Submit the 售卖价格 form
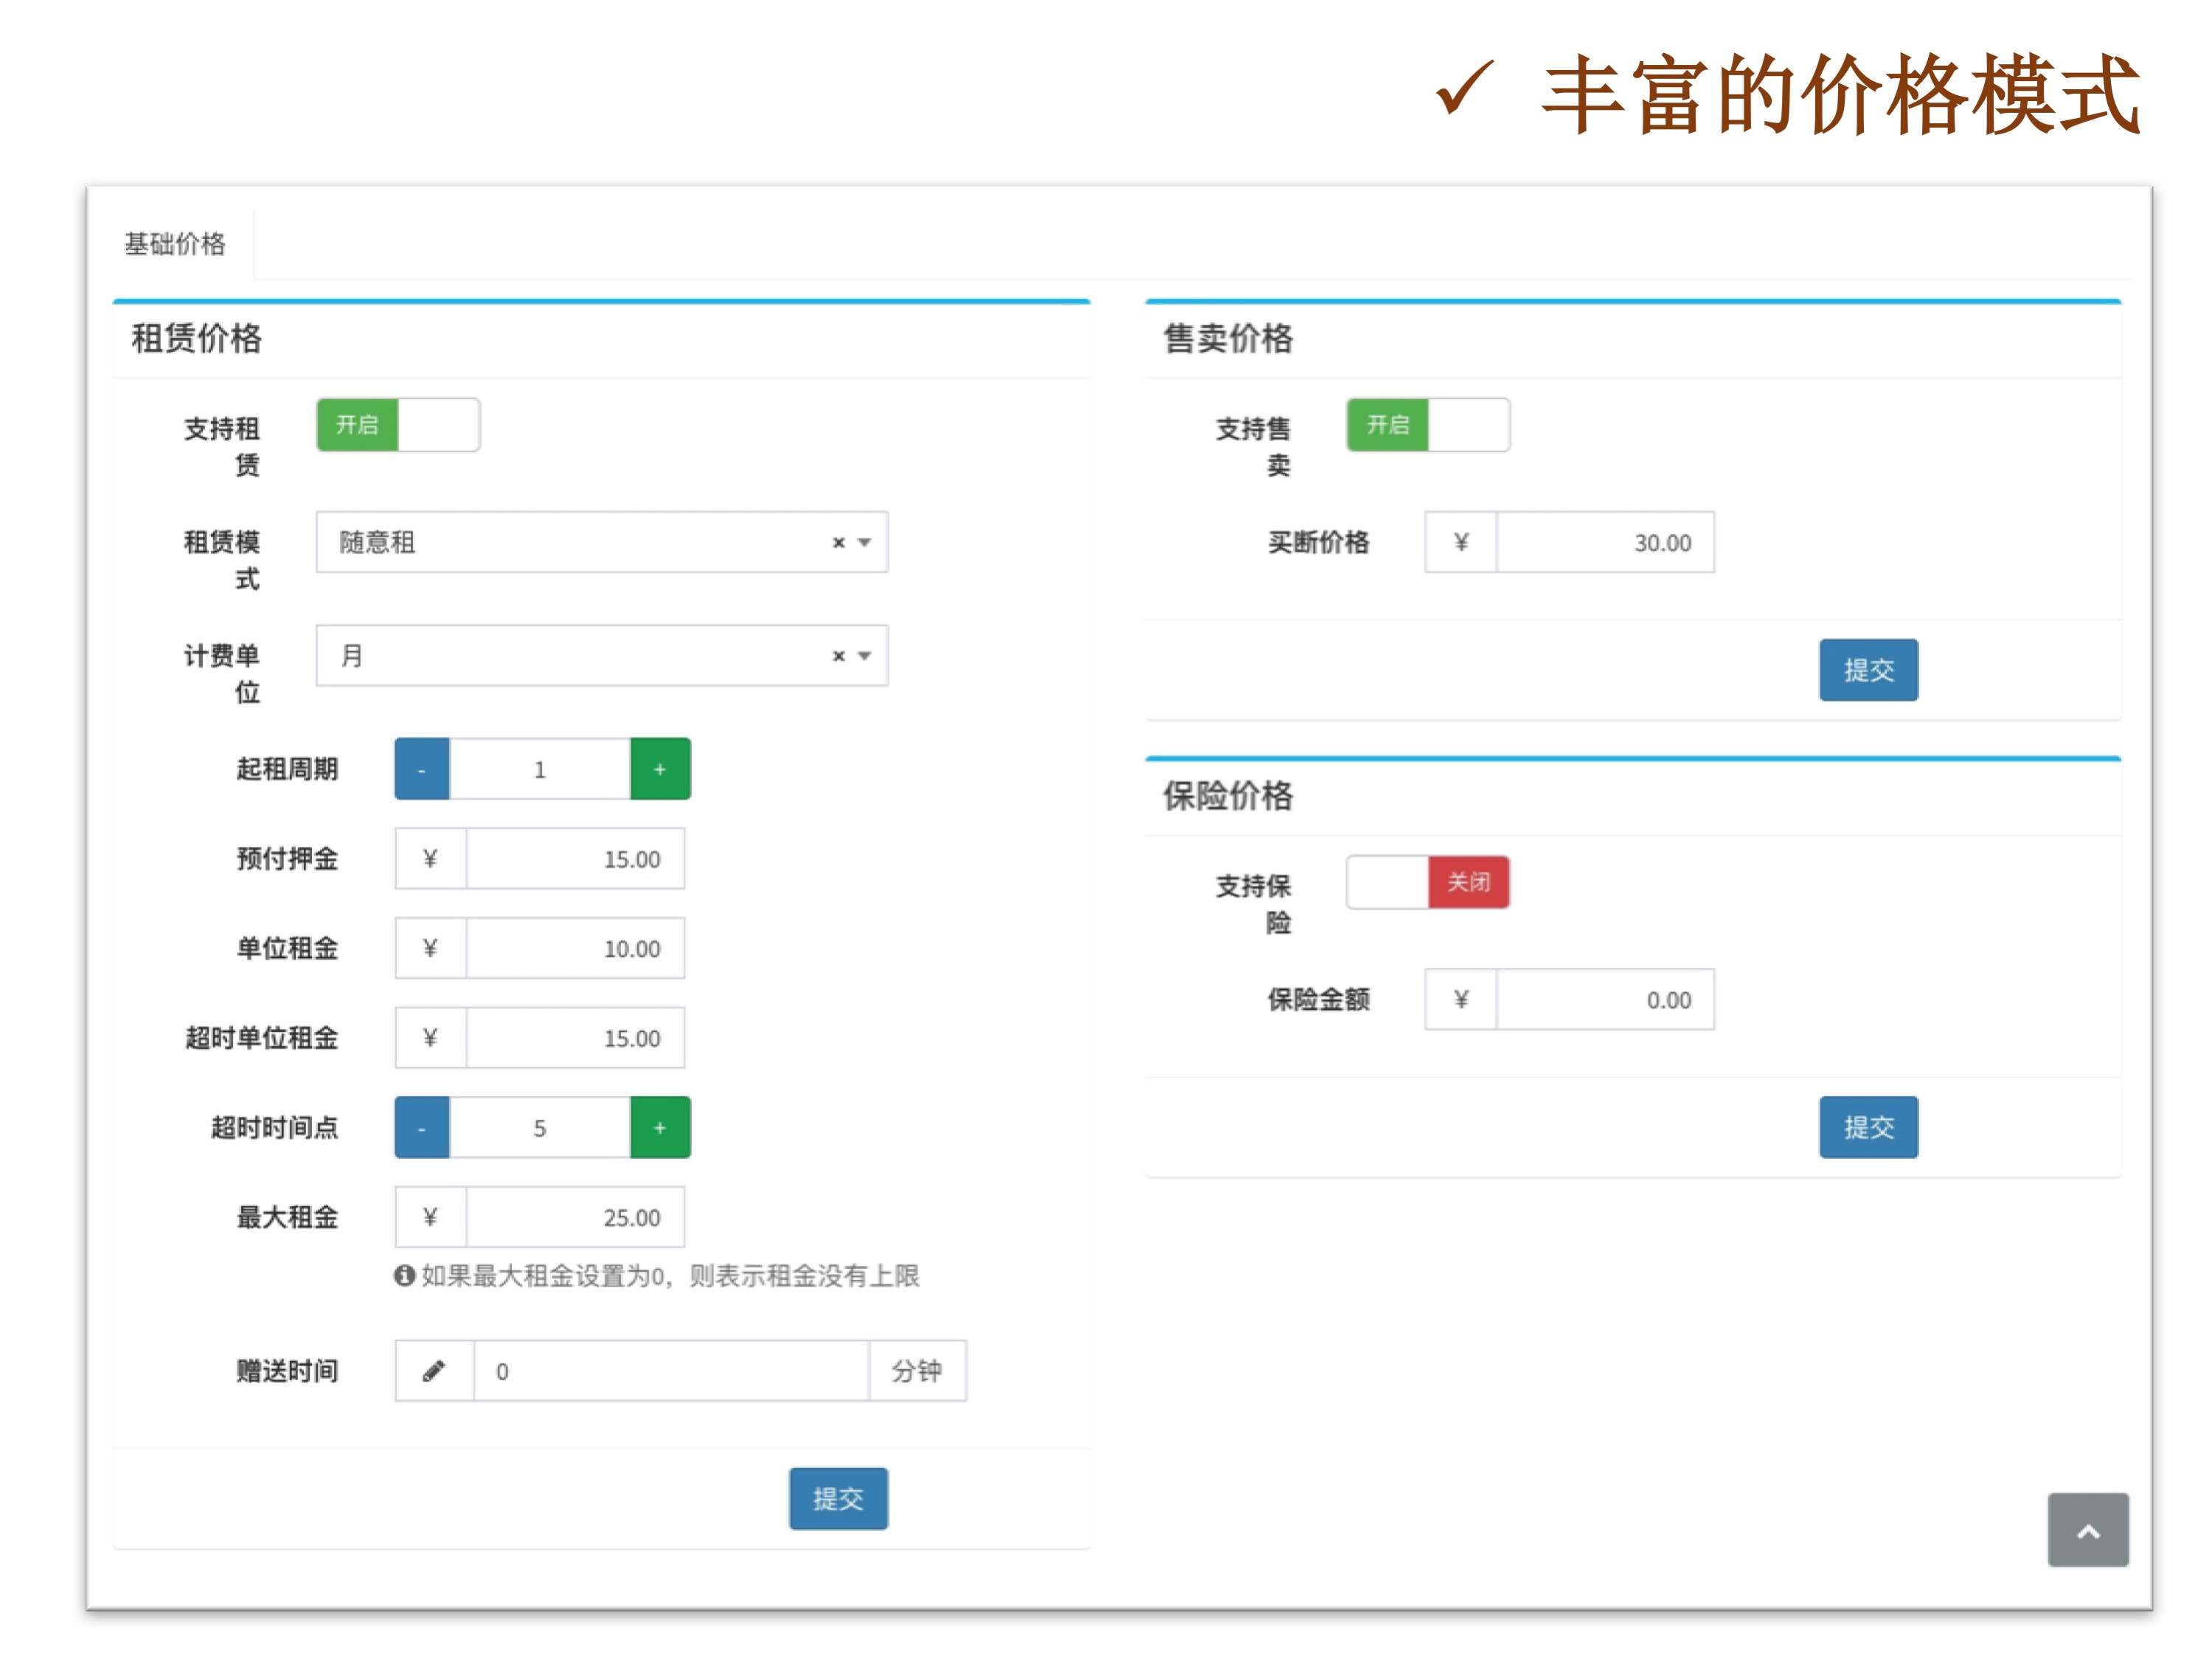 1868,670
